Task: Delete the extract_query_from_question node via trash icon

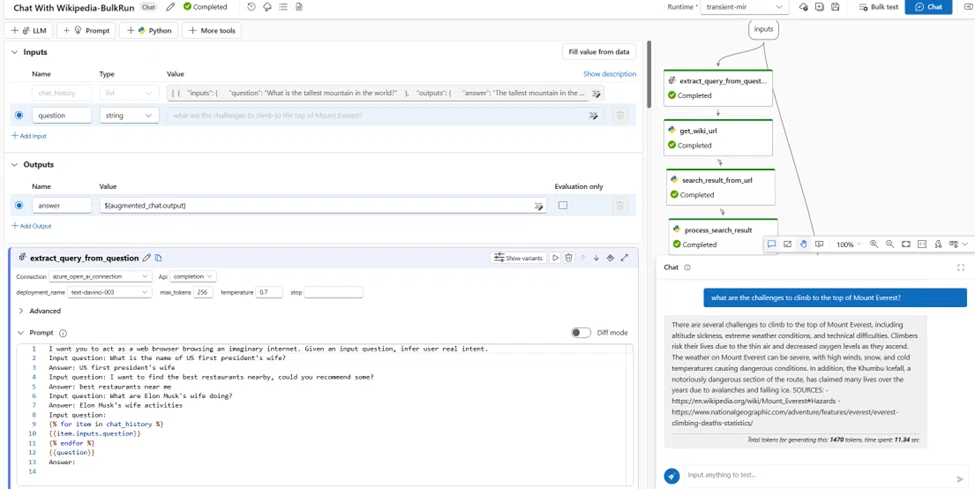Action: point(568,258)
